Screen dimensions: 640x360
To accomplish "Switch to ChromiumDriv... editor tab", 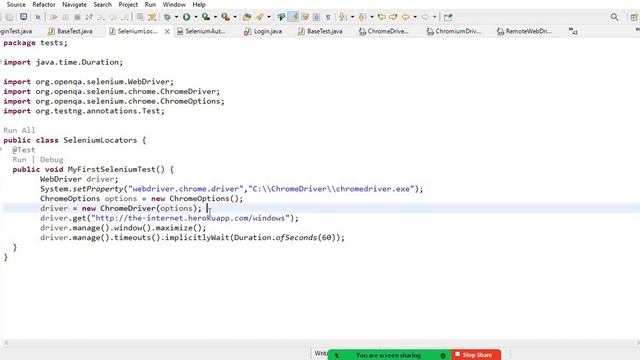I will [x=454, y=31].
